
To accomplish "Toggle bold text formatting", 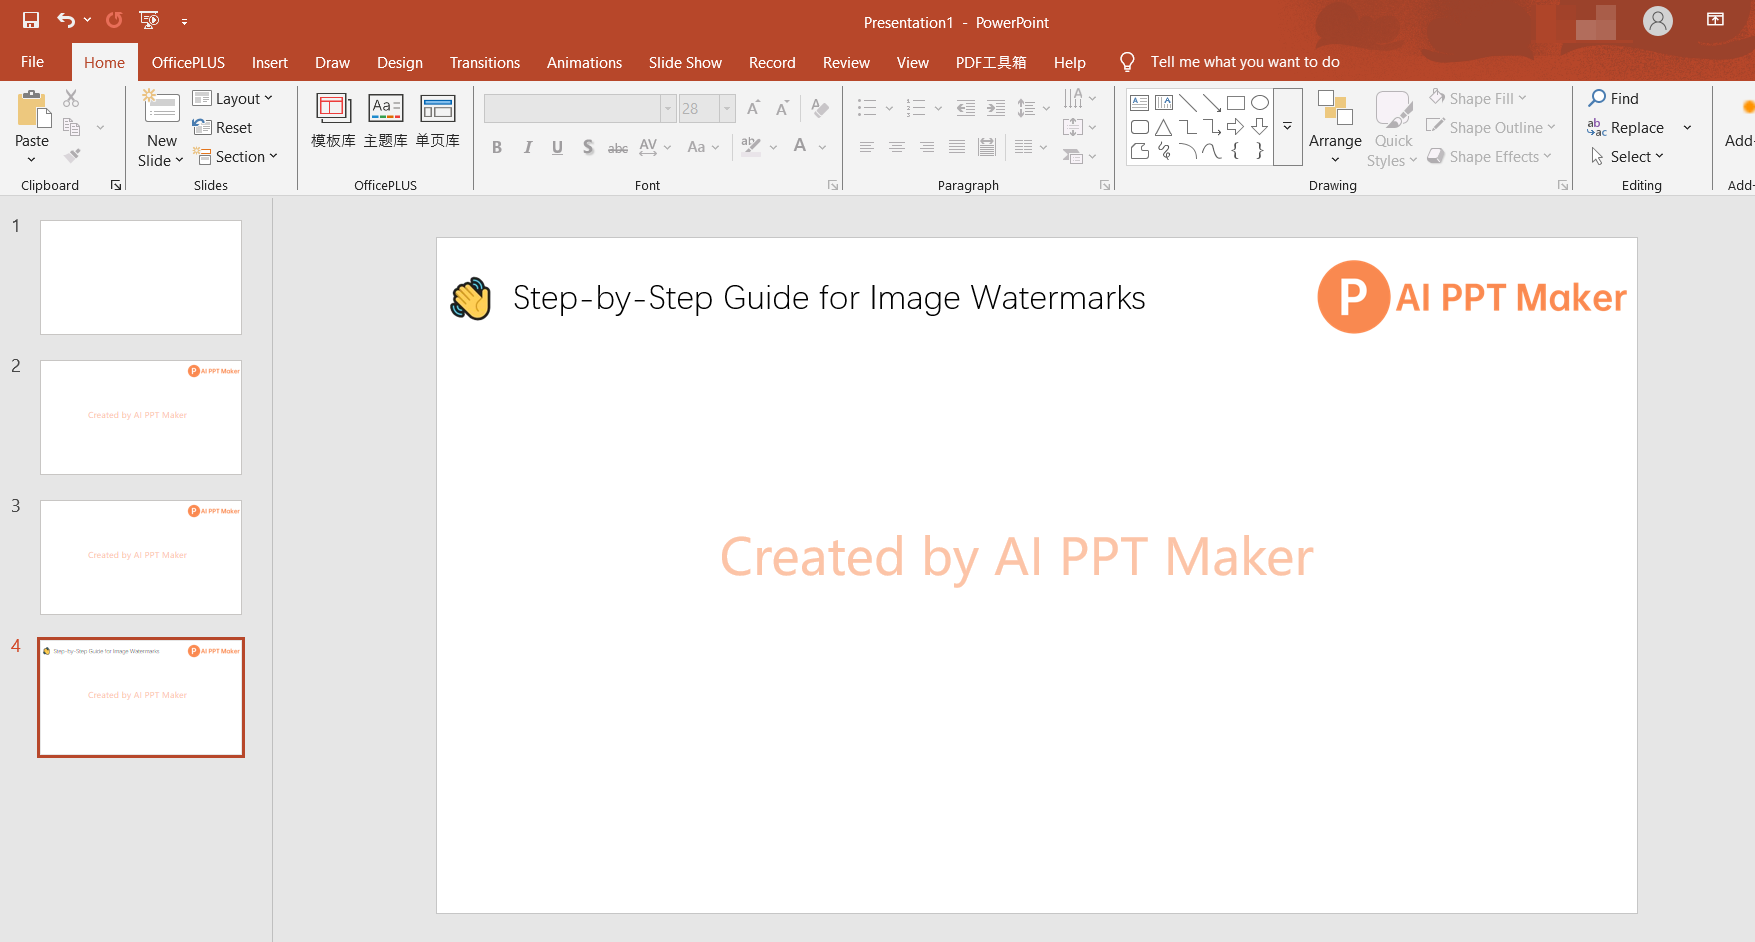I will coord(497,147).
